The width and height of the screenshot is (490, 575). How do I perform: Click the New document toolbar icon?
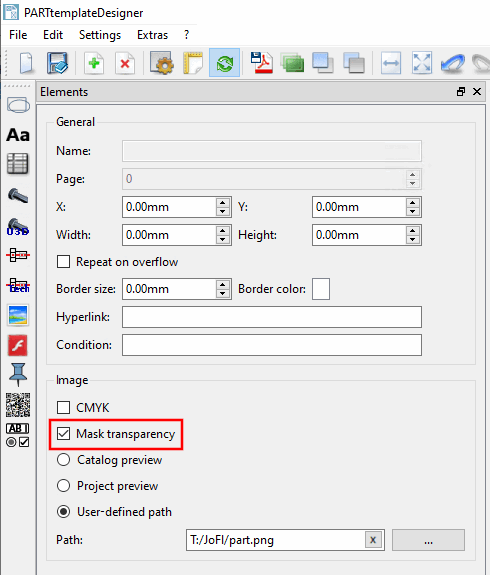(x=26, y=63)
